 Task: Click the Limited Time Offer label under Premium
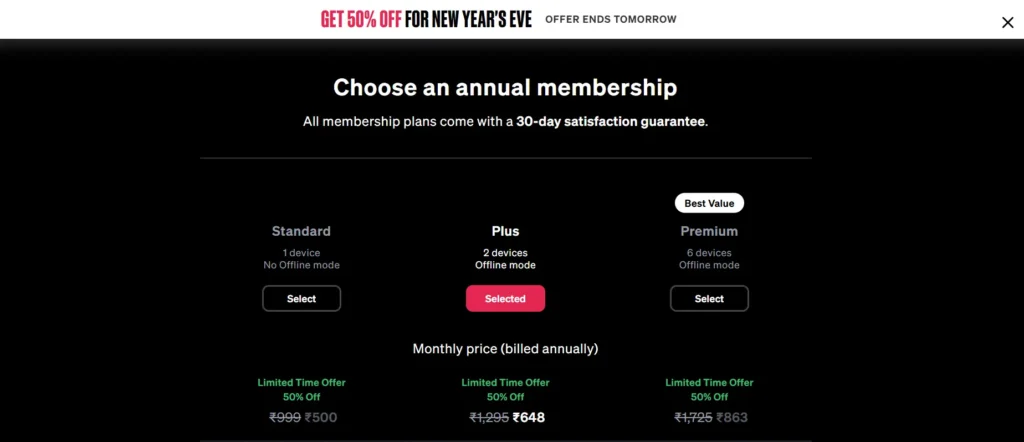point(709,382)
